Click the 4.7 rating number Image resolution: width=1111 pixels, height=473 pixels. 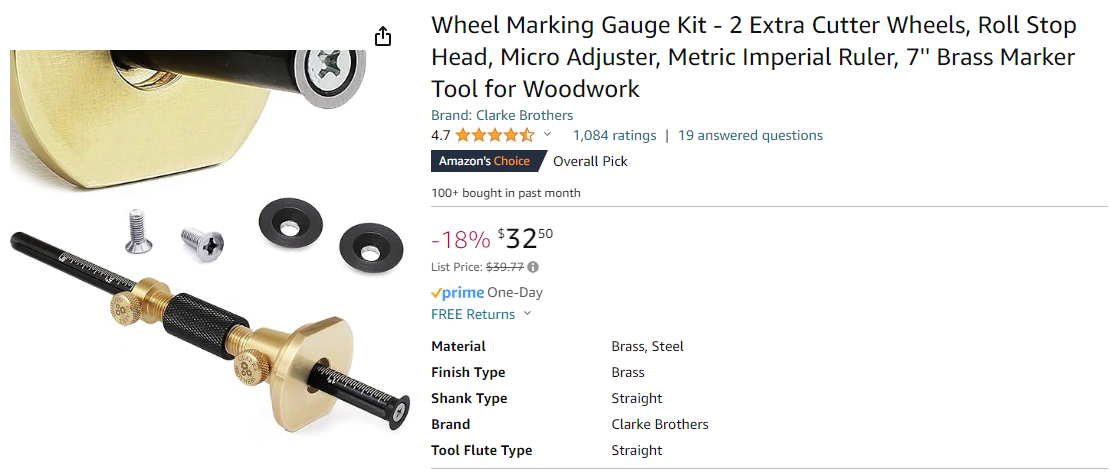(x=441, y=135)
